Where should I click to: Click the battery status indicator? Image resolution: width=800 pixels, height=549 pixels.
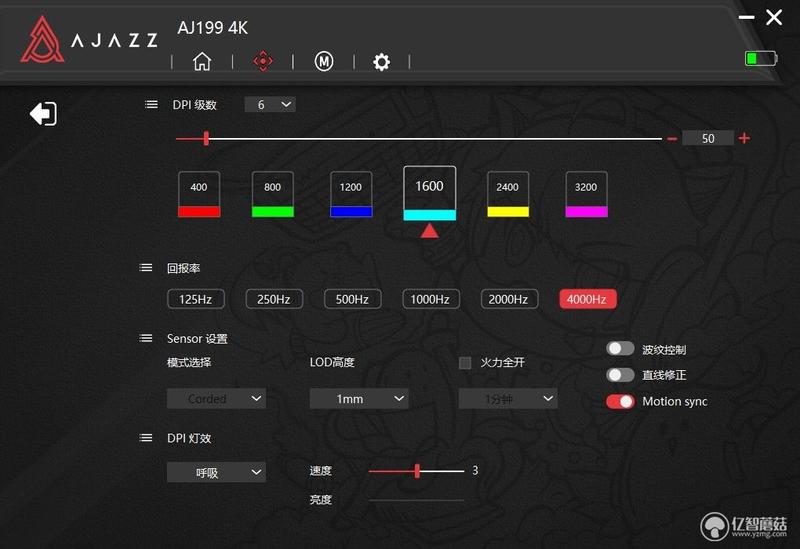click(761, 58)
